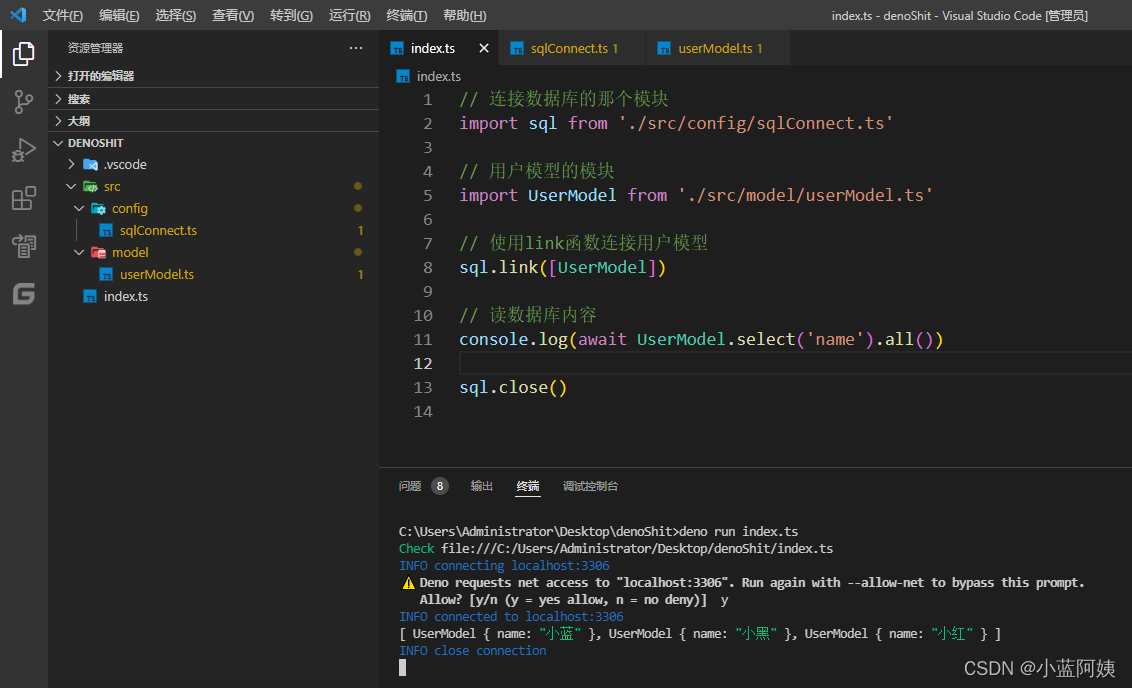Screen dimensions: 1132x688
Task: Click the file:///C:/Users/Administrator path in terminal
Action: 637,549
